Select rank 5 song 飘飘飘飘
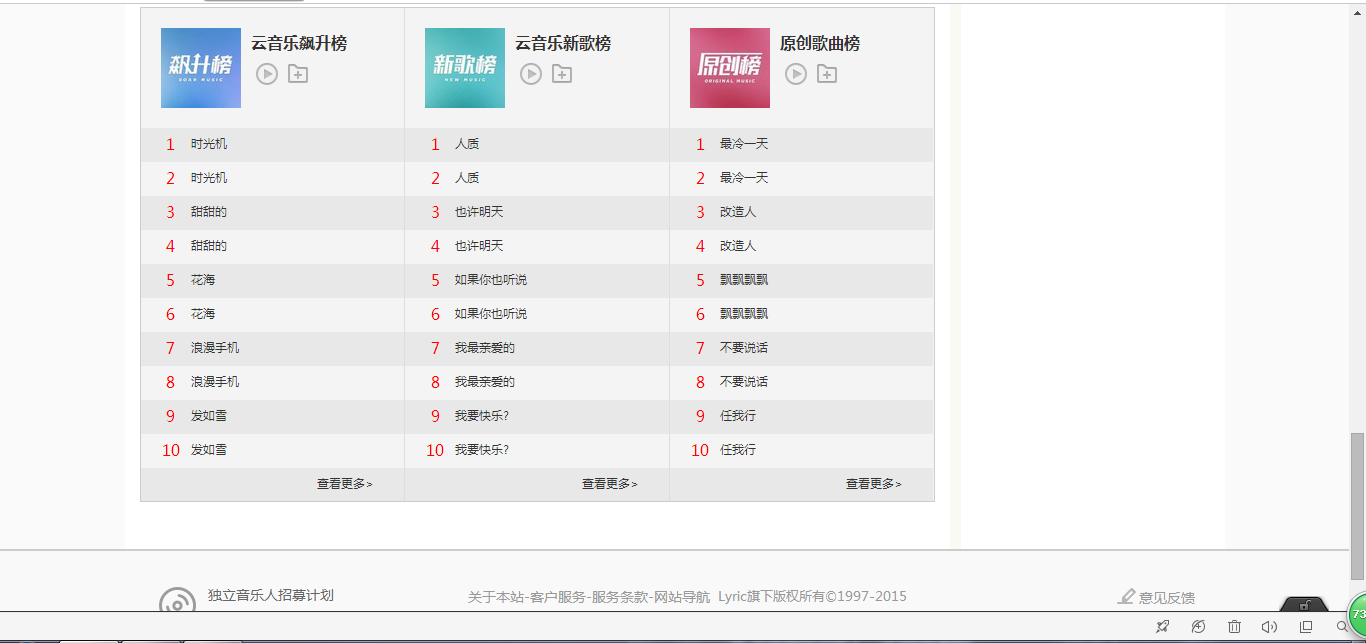 (x=744, y=280)
